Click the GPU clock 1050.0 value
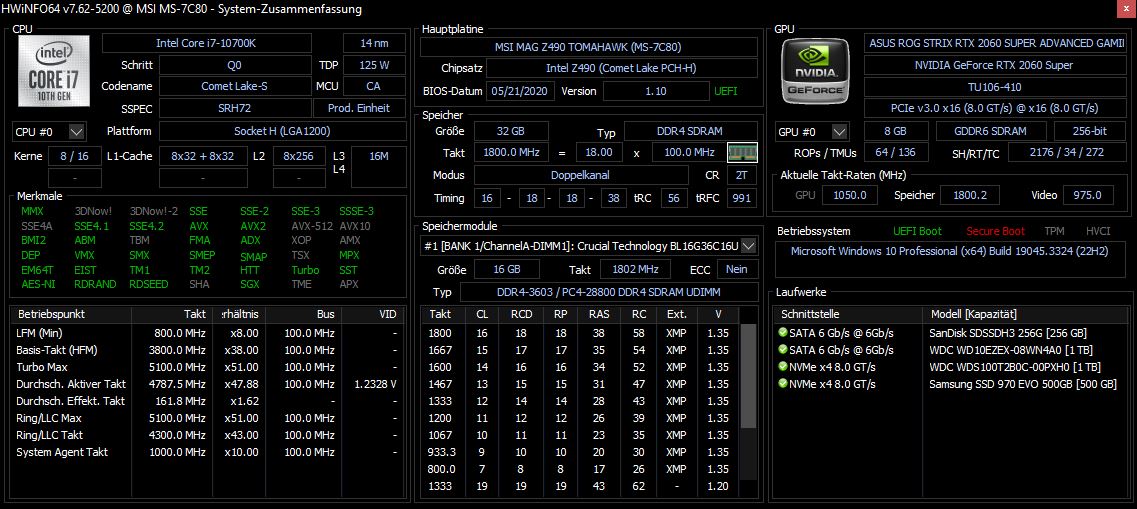 pyautogui.click(x=850, y=195)
